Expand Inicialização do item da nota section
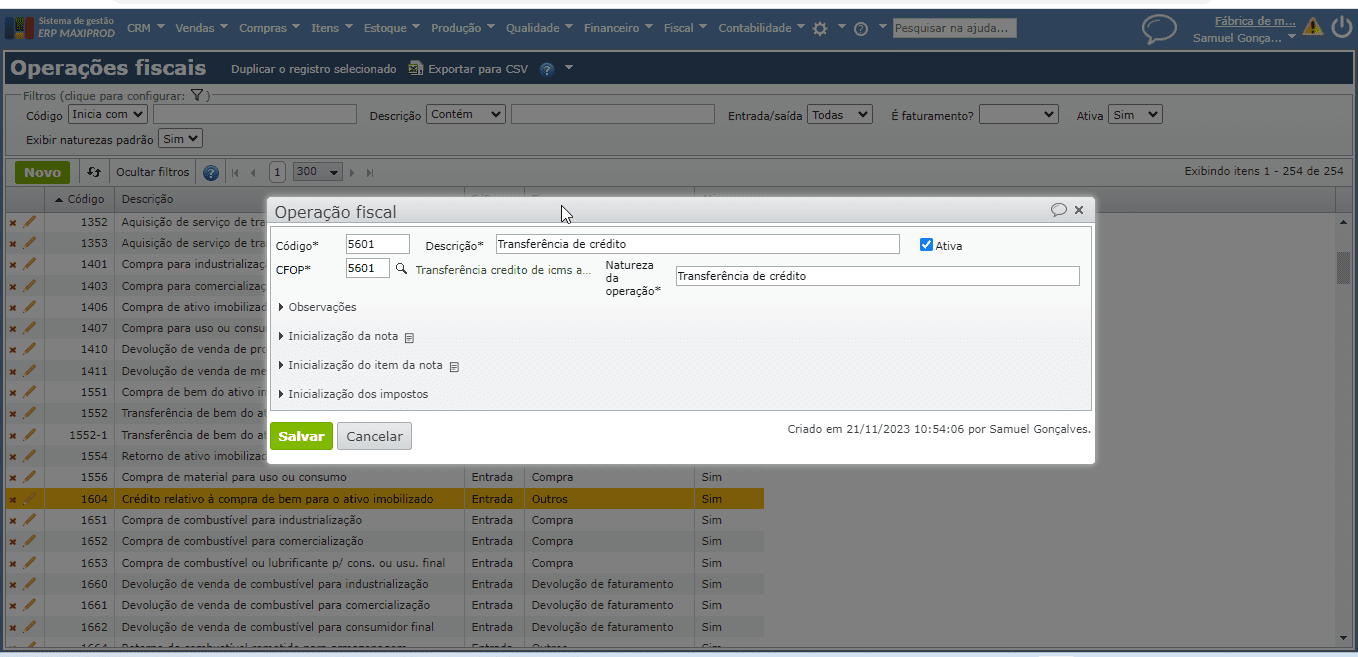Image resolution: width=1358 pixels, height=657 pixels. 360,365
